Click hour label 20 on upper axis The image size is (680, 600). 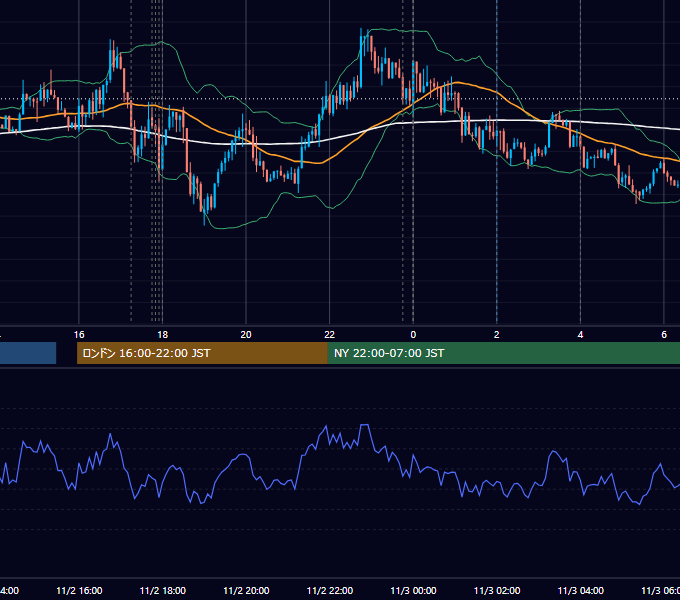(246, 335)
